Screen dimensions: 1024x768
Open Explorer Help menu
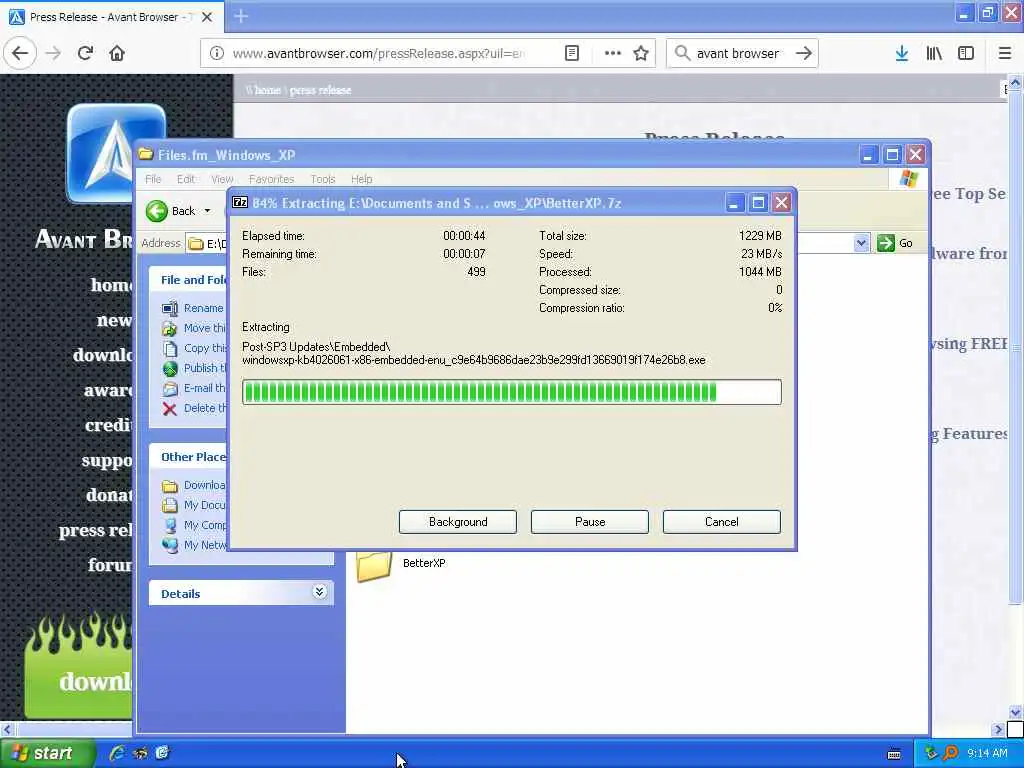[x=361, y=179]
